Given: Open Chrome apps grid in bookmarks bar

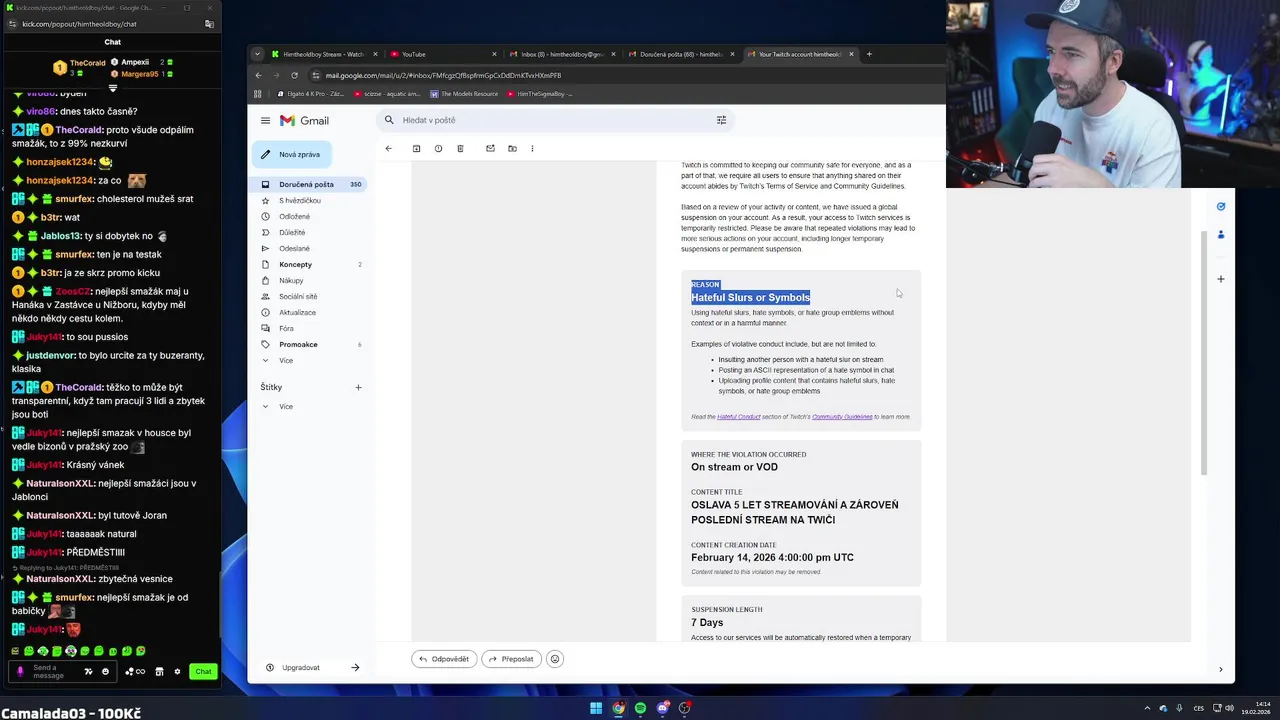Looking at the screenshot, I should [258, 94].
